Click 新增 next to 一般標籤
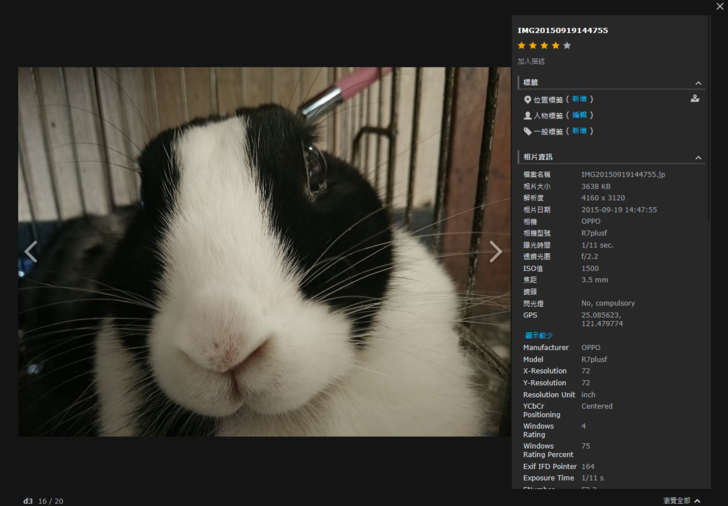The height and width of the screenshot is (506, 728). click(580, 131)
